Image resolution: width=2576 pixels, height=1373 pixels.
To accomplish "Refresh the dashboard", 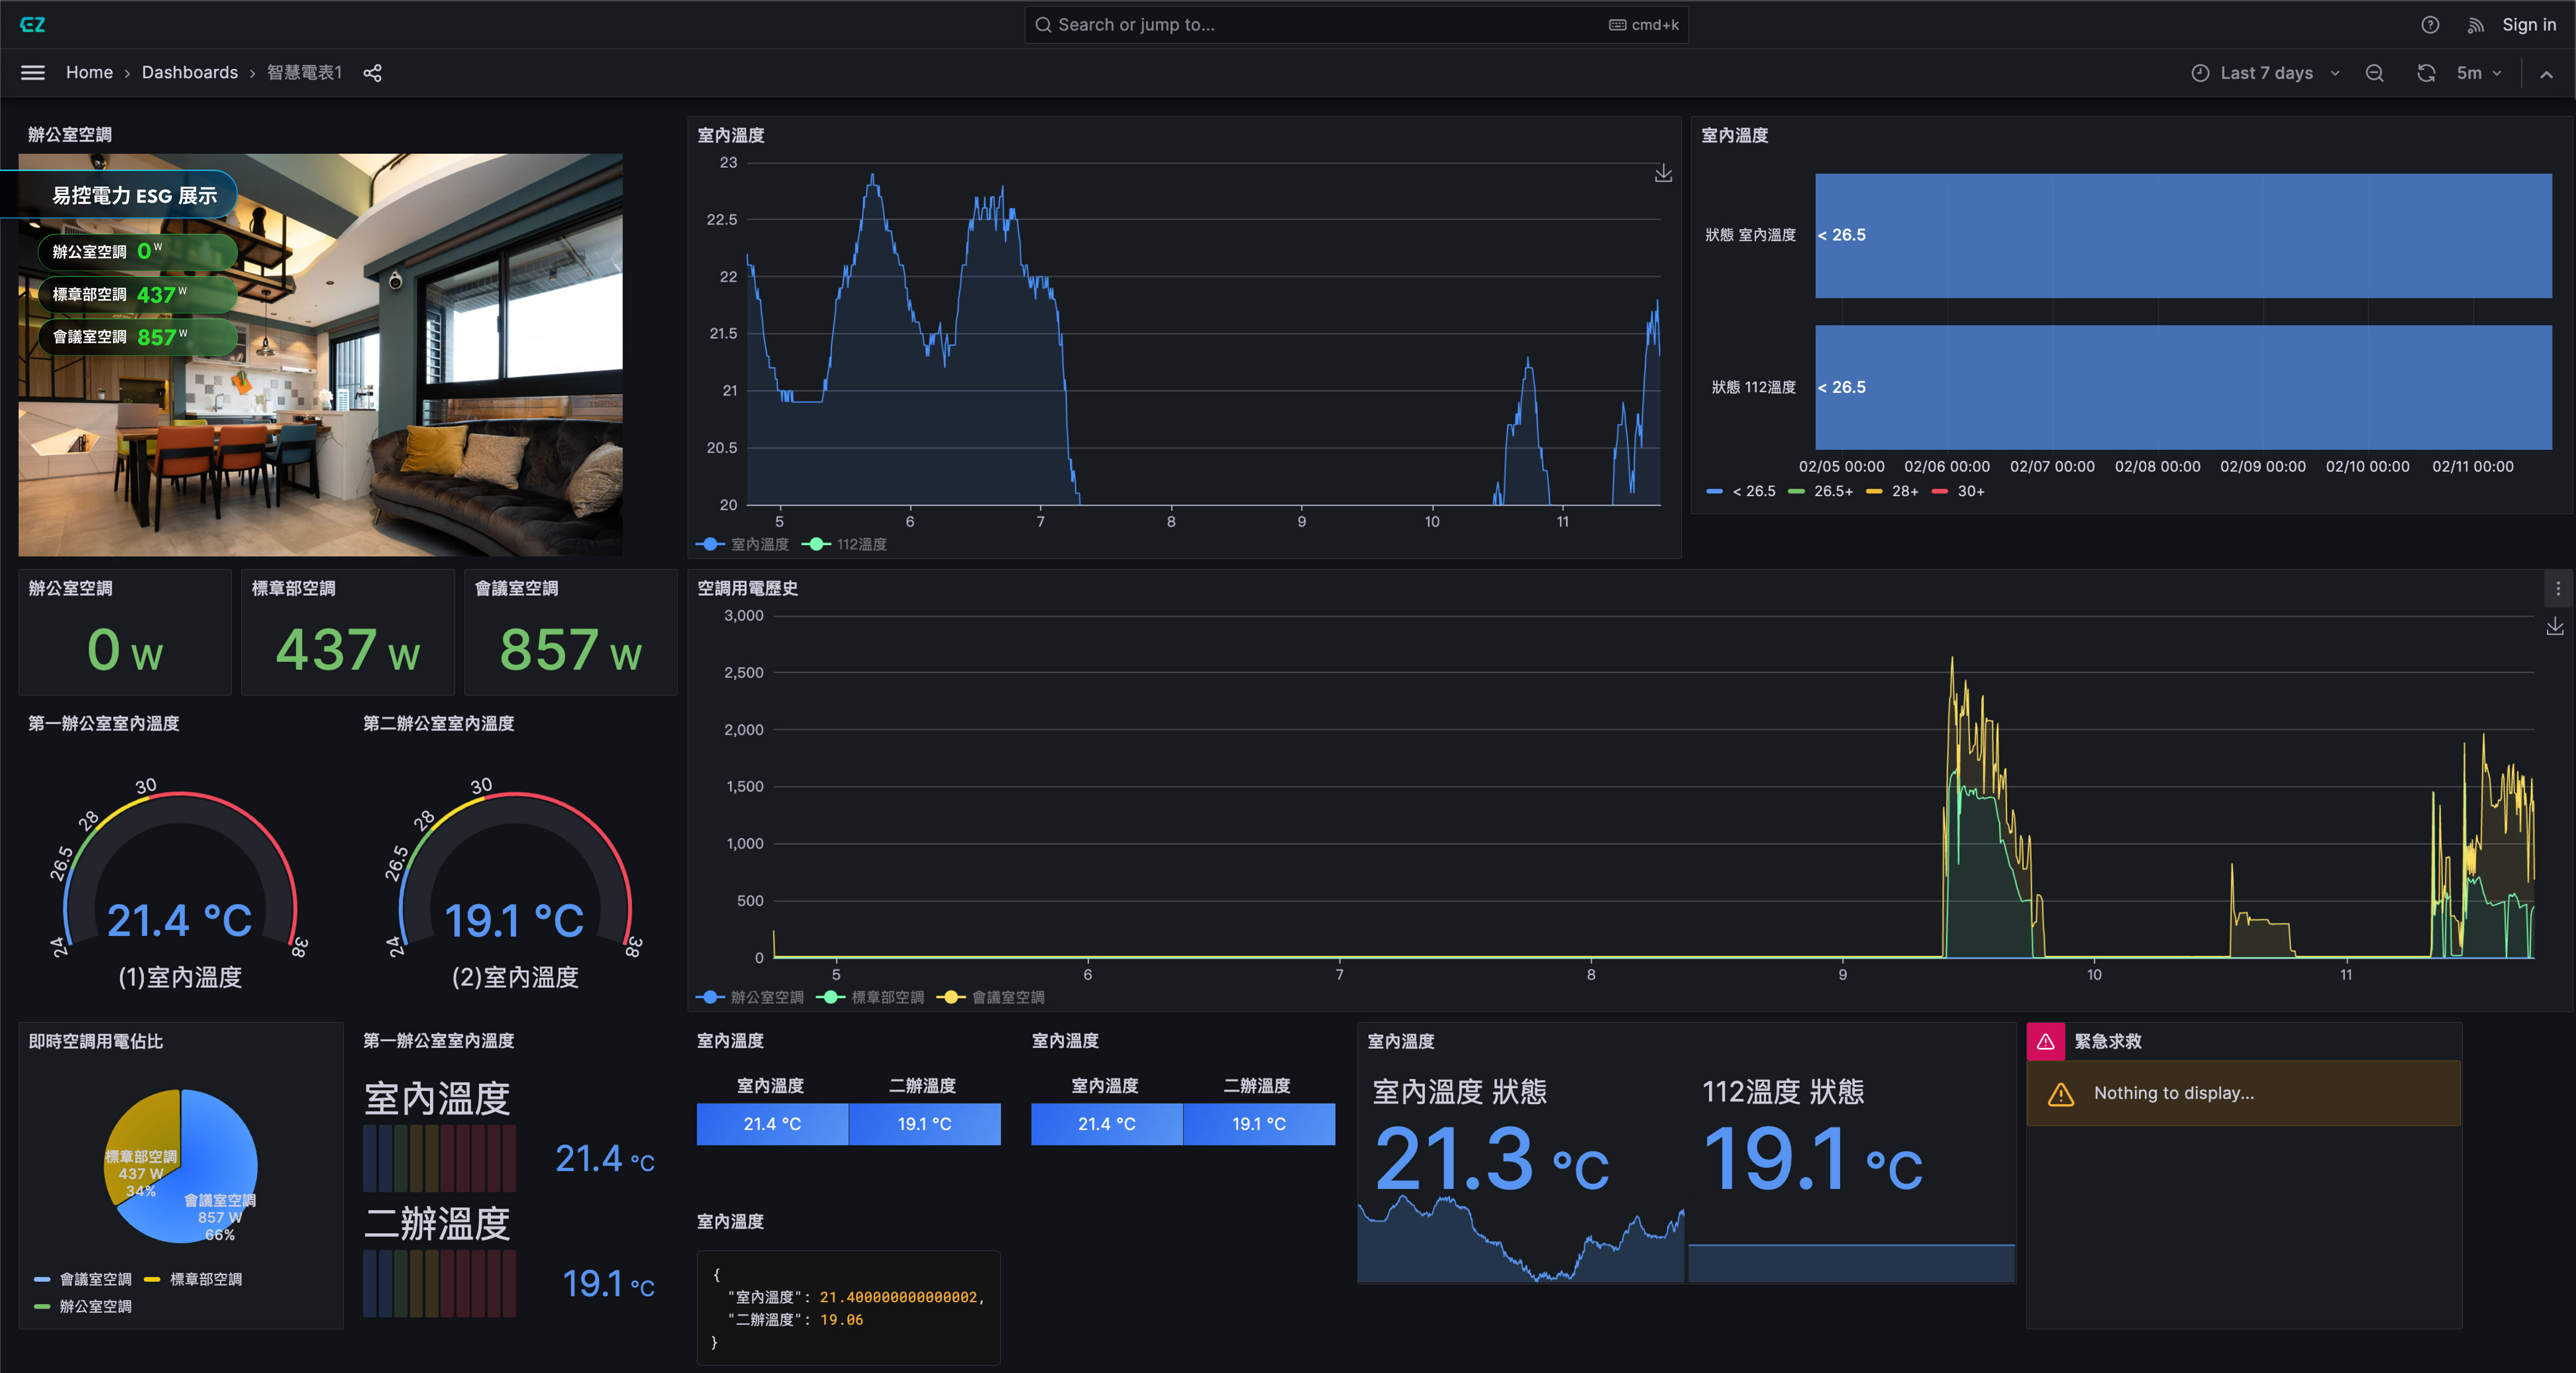I will [x=2425, y=73].
